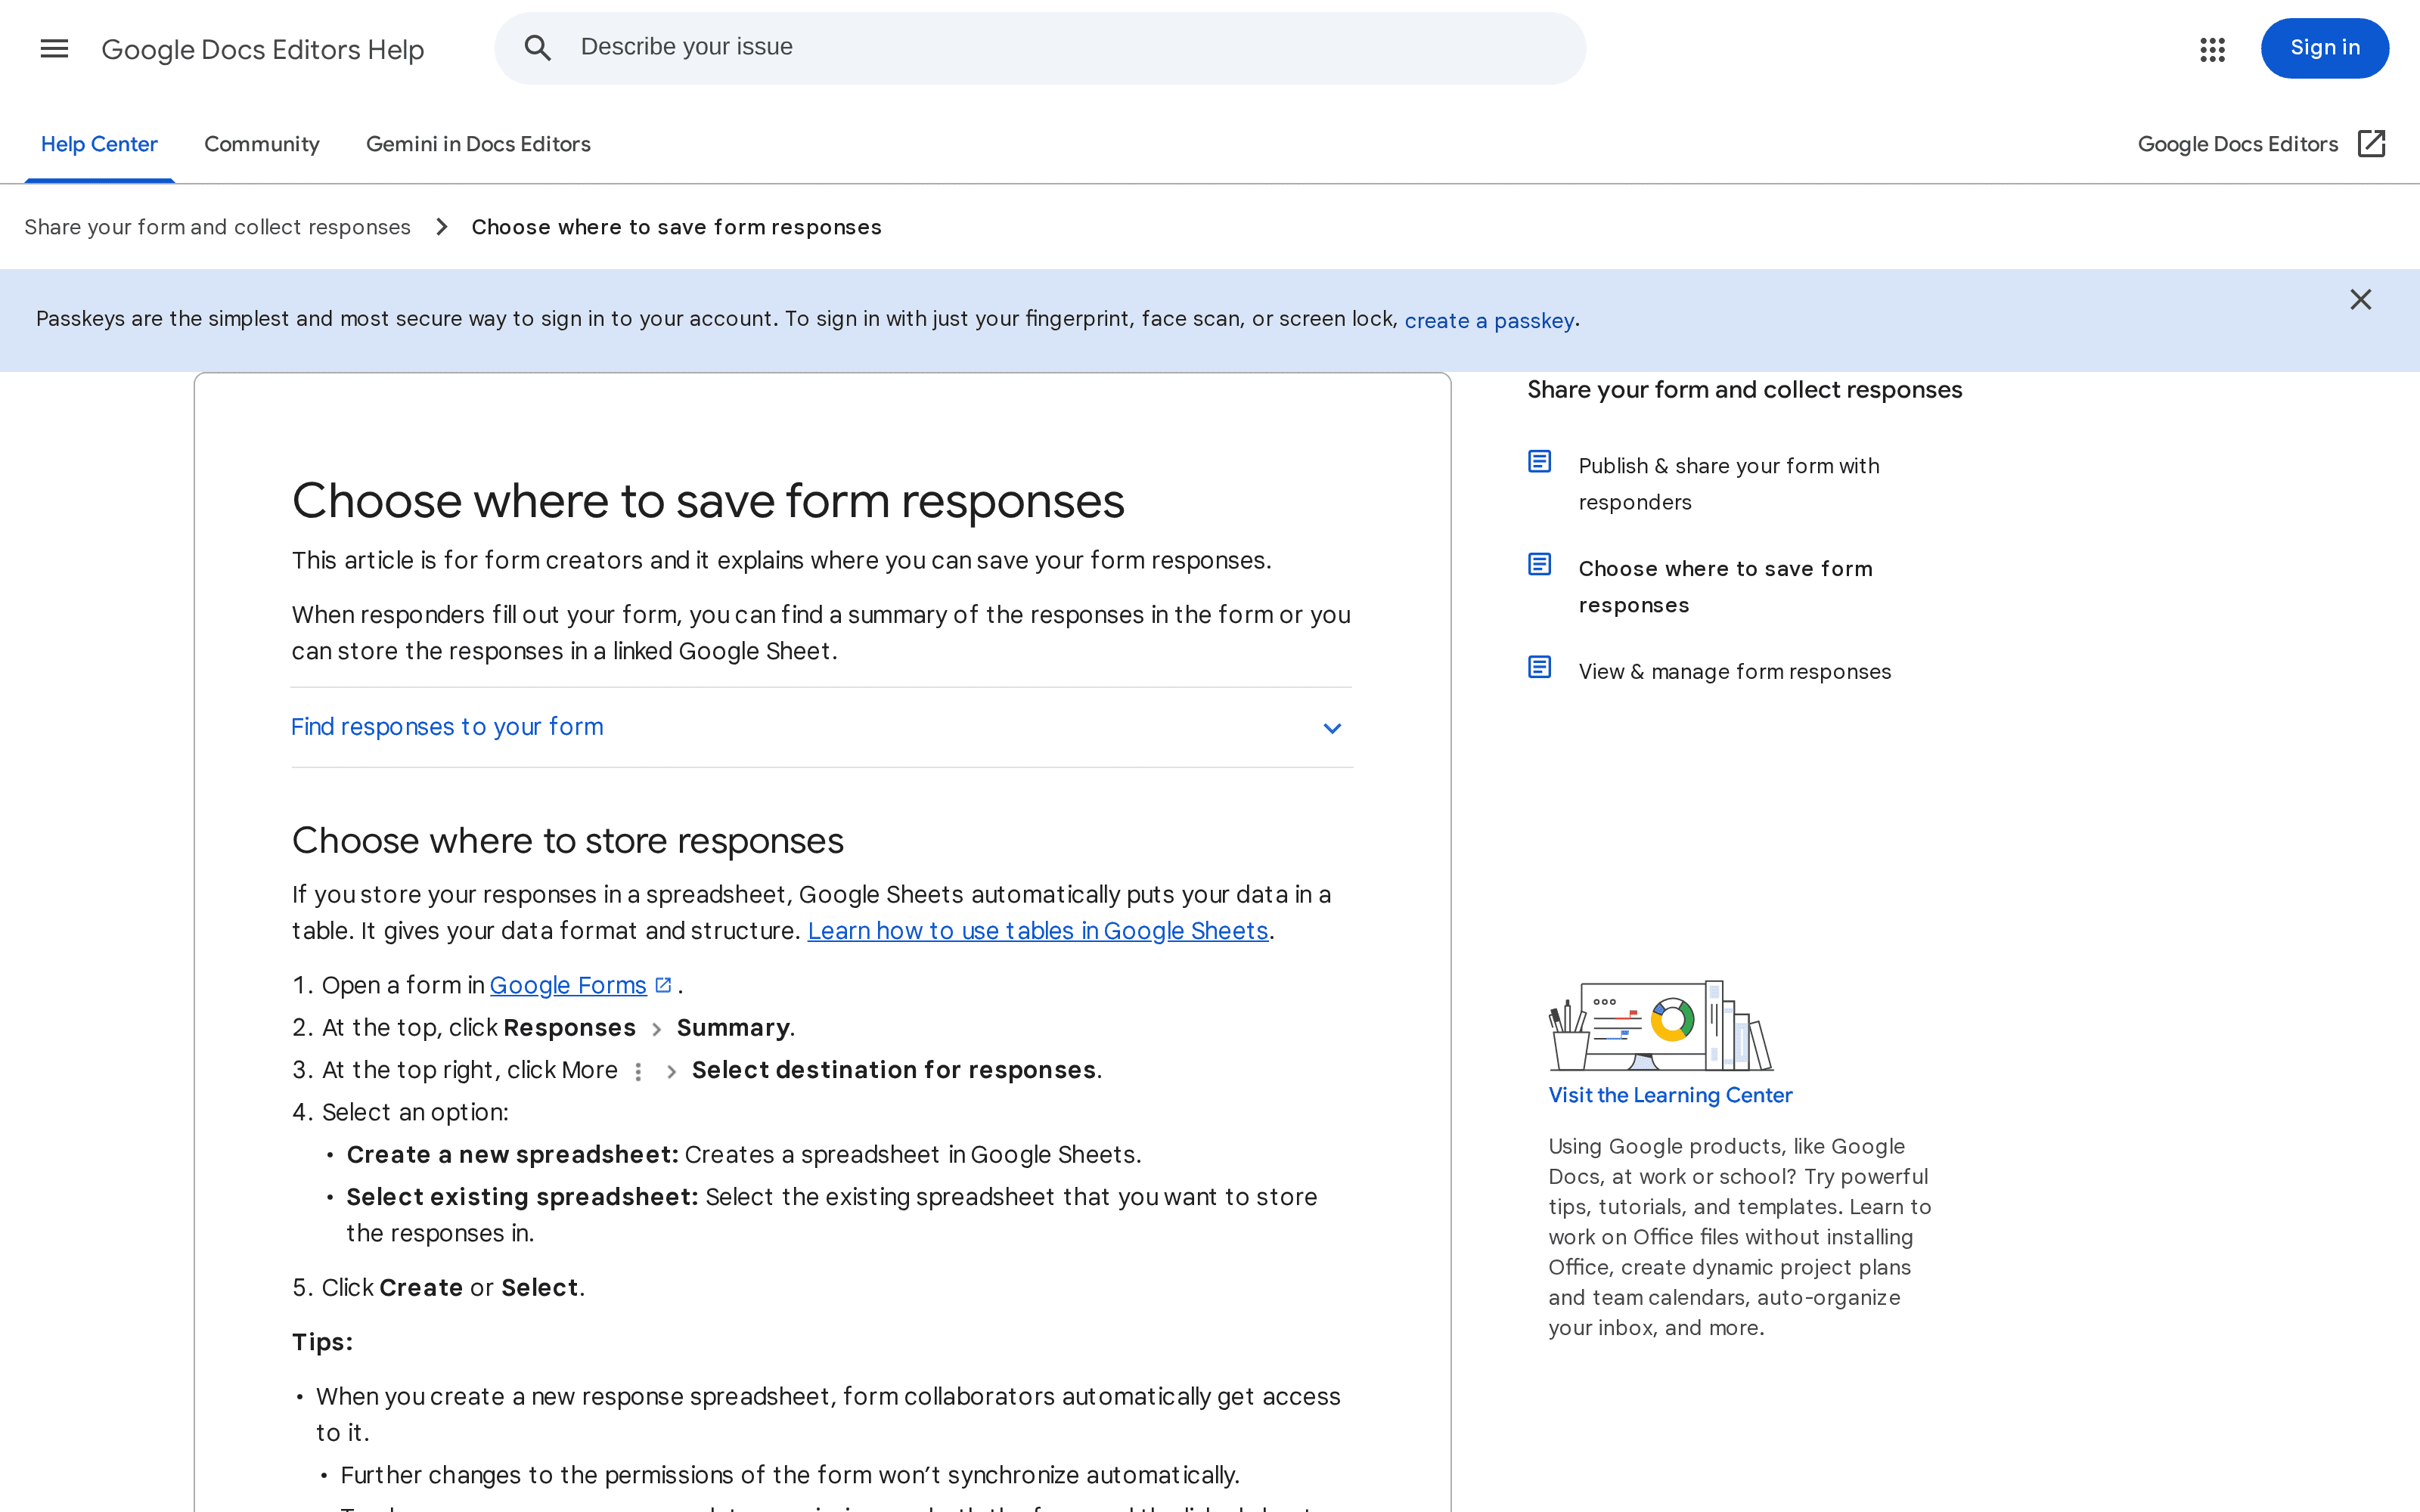The width and height of the screenshot is (2420, 1512).
Task: Select Choose where to save form responses sidebar item
Action: tap(1725, 587)
